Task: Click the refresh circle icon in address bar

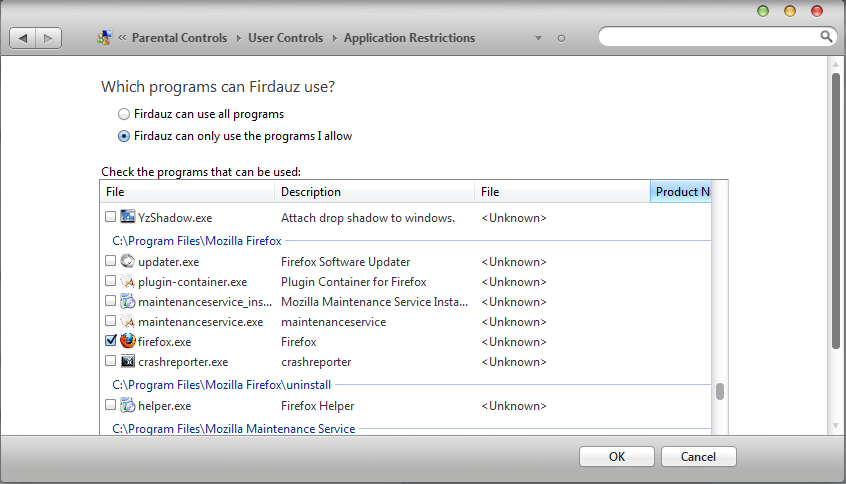Action: [x=561, y=38]
